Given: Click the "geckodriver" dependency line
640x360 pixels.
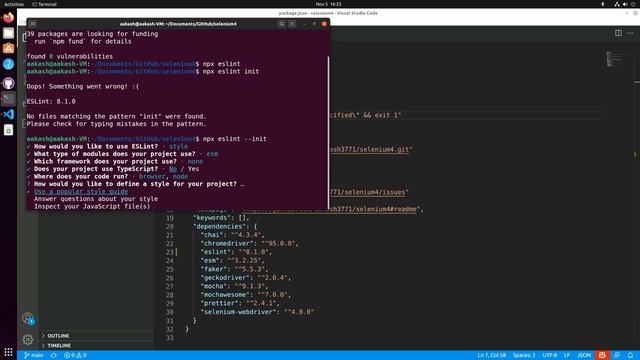Looking at the screenshot, I should coord(245,278).
